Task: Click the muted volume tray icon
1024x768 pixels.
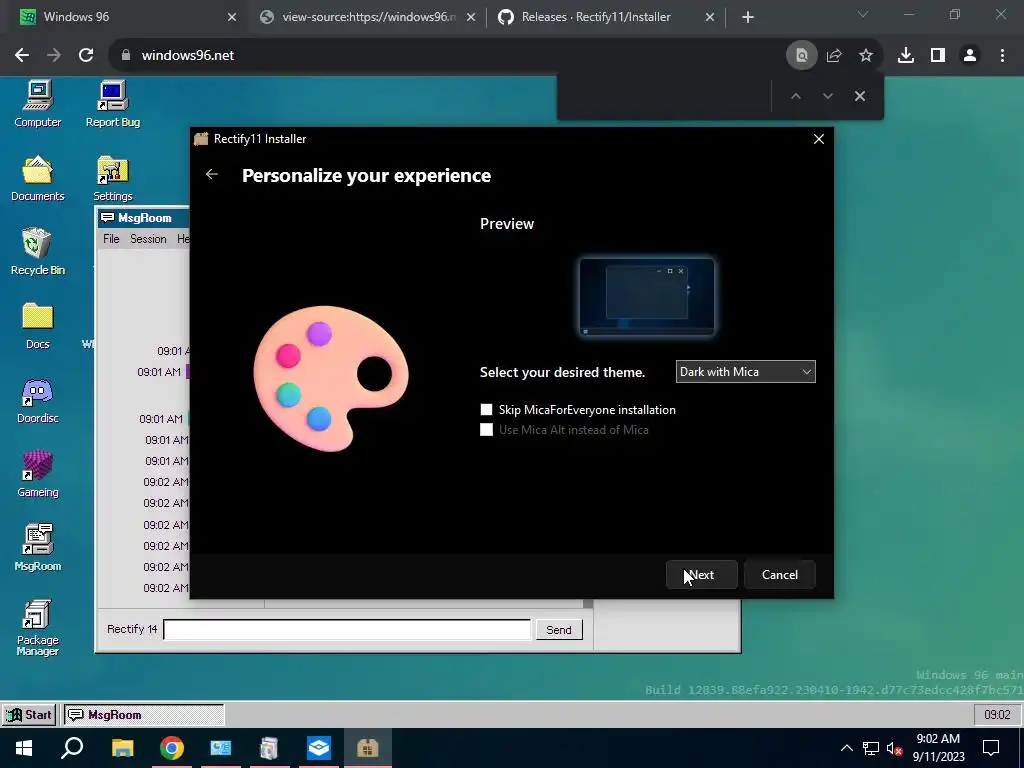Action: (894, 748)
